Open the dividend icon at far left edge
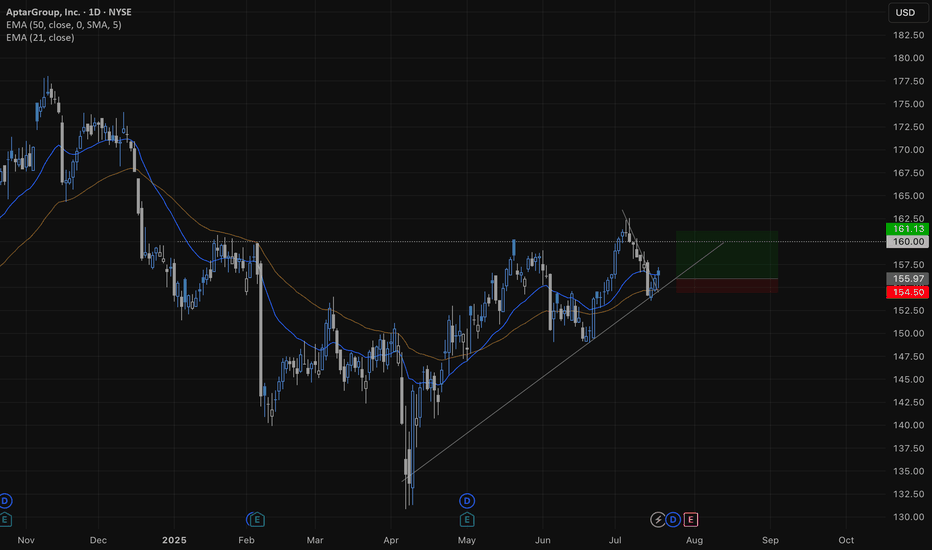The height and width of the screenshot is (550, 932). tap(5, 501)
